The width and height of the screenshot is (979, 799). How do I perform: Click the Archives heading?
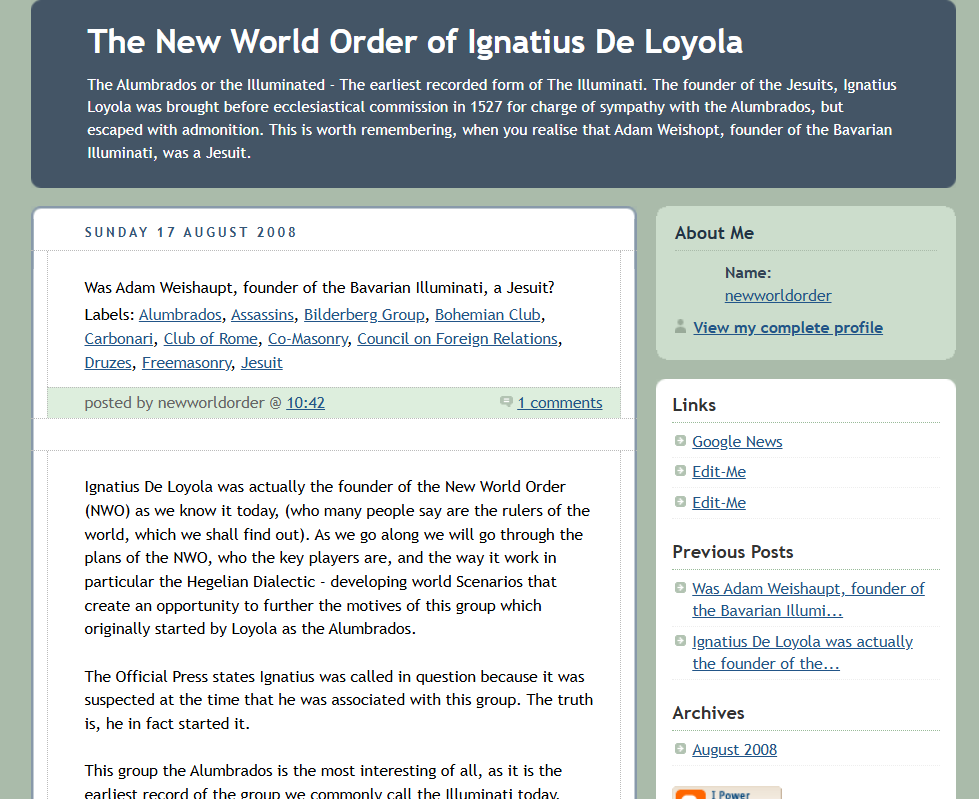coord(709,713)
